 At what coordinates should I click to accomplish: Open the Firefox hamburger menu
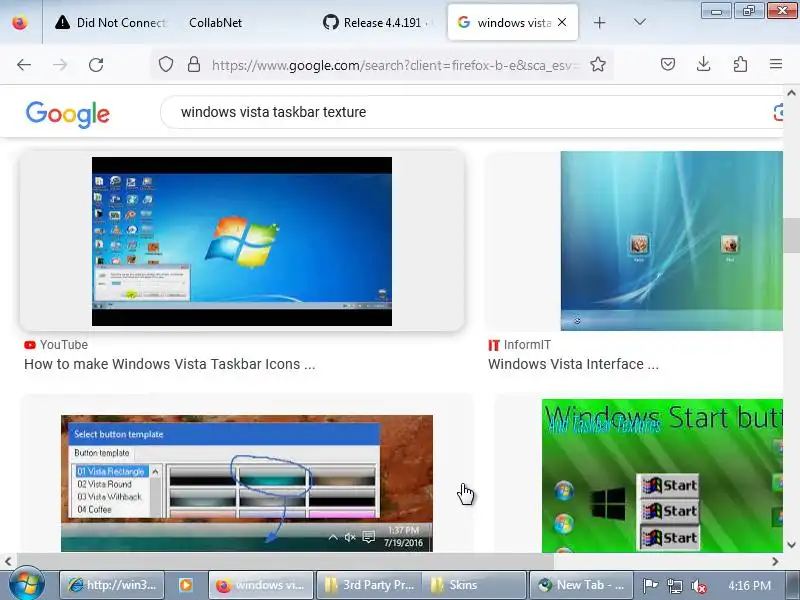coord(776,64)
